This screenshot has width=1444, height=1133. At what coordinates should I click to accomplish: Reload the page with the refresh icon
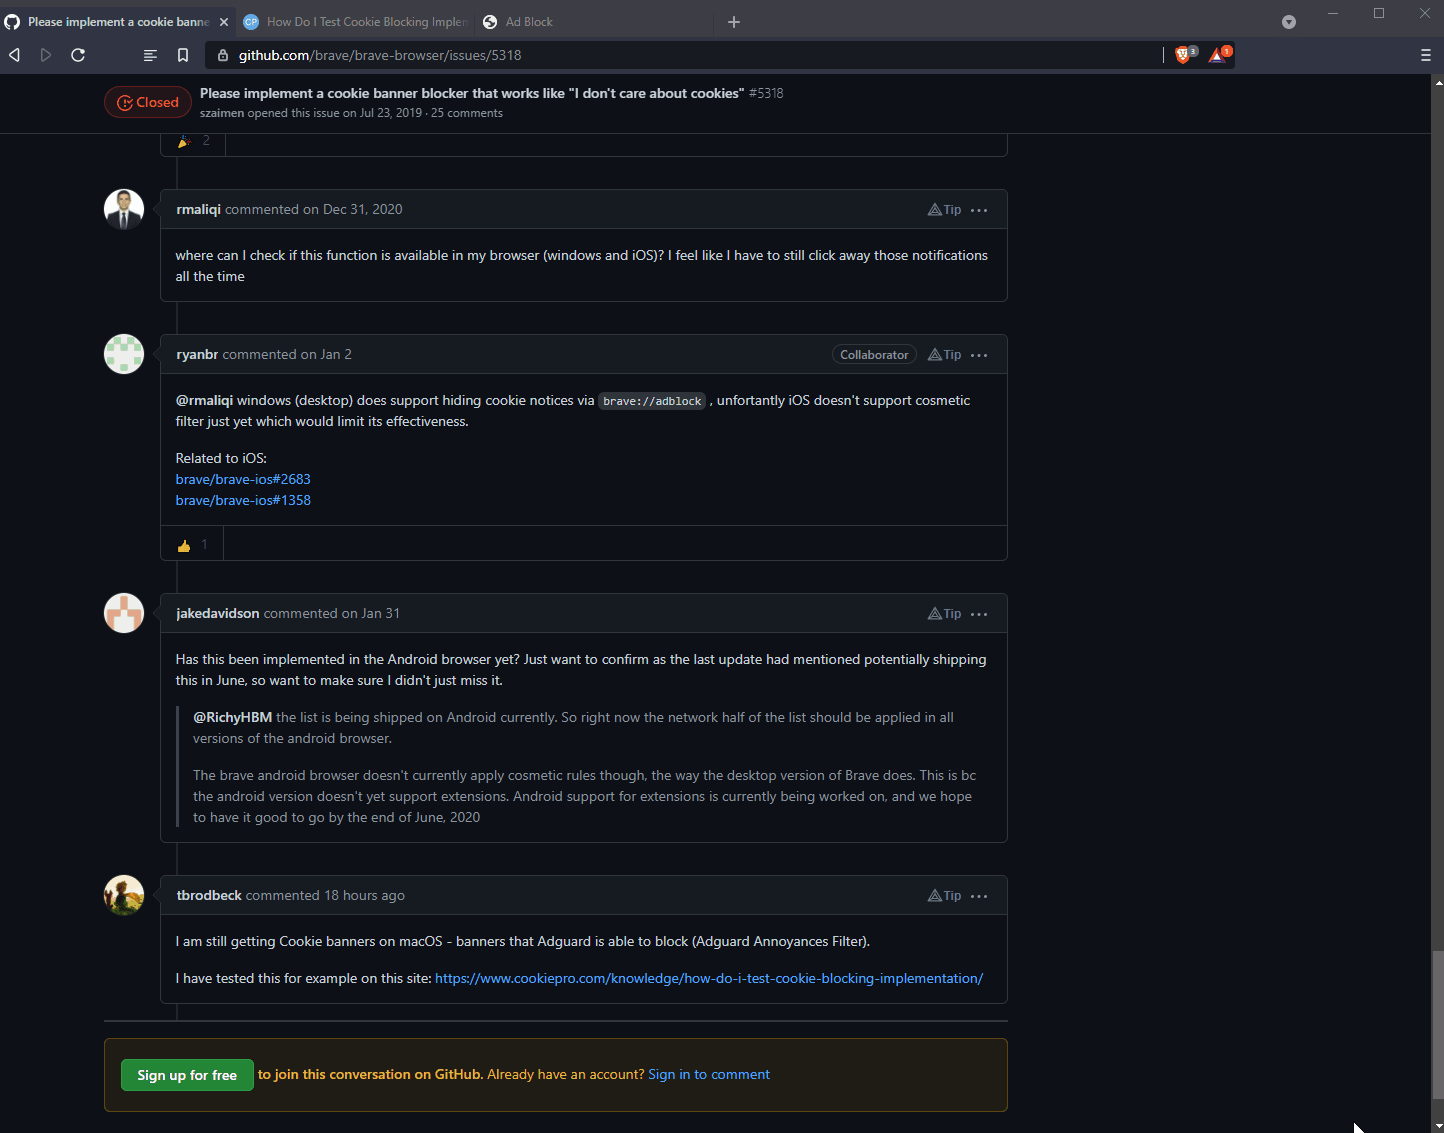pos(78,55)
